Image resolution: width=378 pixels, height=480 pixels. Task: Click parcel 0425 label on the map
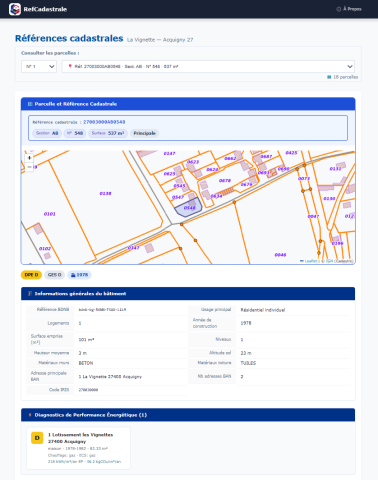coord(291,153)
